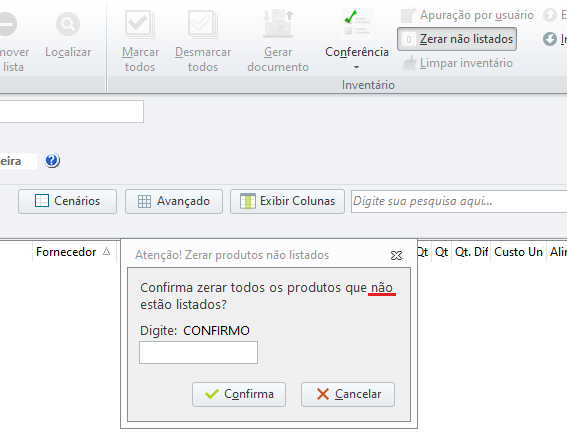Click the Desmarcar todos icon
567x441 pixels.
pos(203,24)
